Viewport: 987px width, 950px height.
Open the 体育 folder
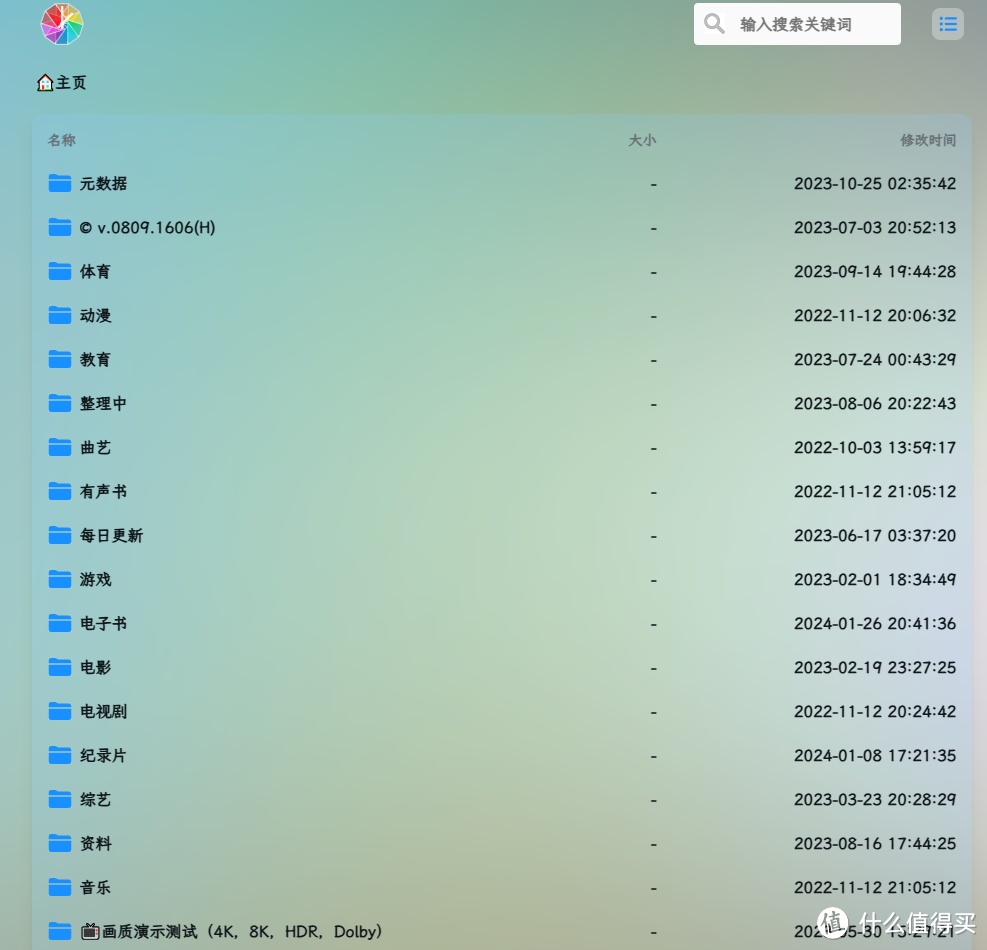coord(95,272)
